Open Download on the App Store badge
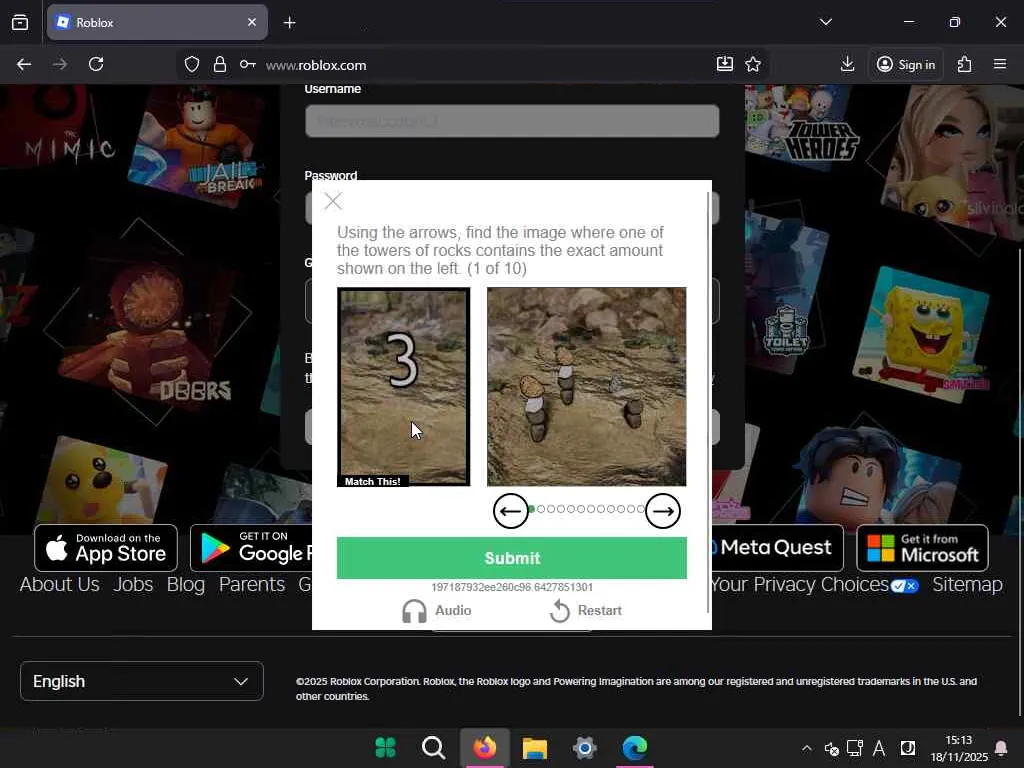Image resolution: width=1024 pixels, height=768 pixels. click(106, 548)
